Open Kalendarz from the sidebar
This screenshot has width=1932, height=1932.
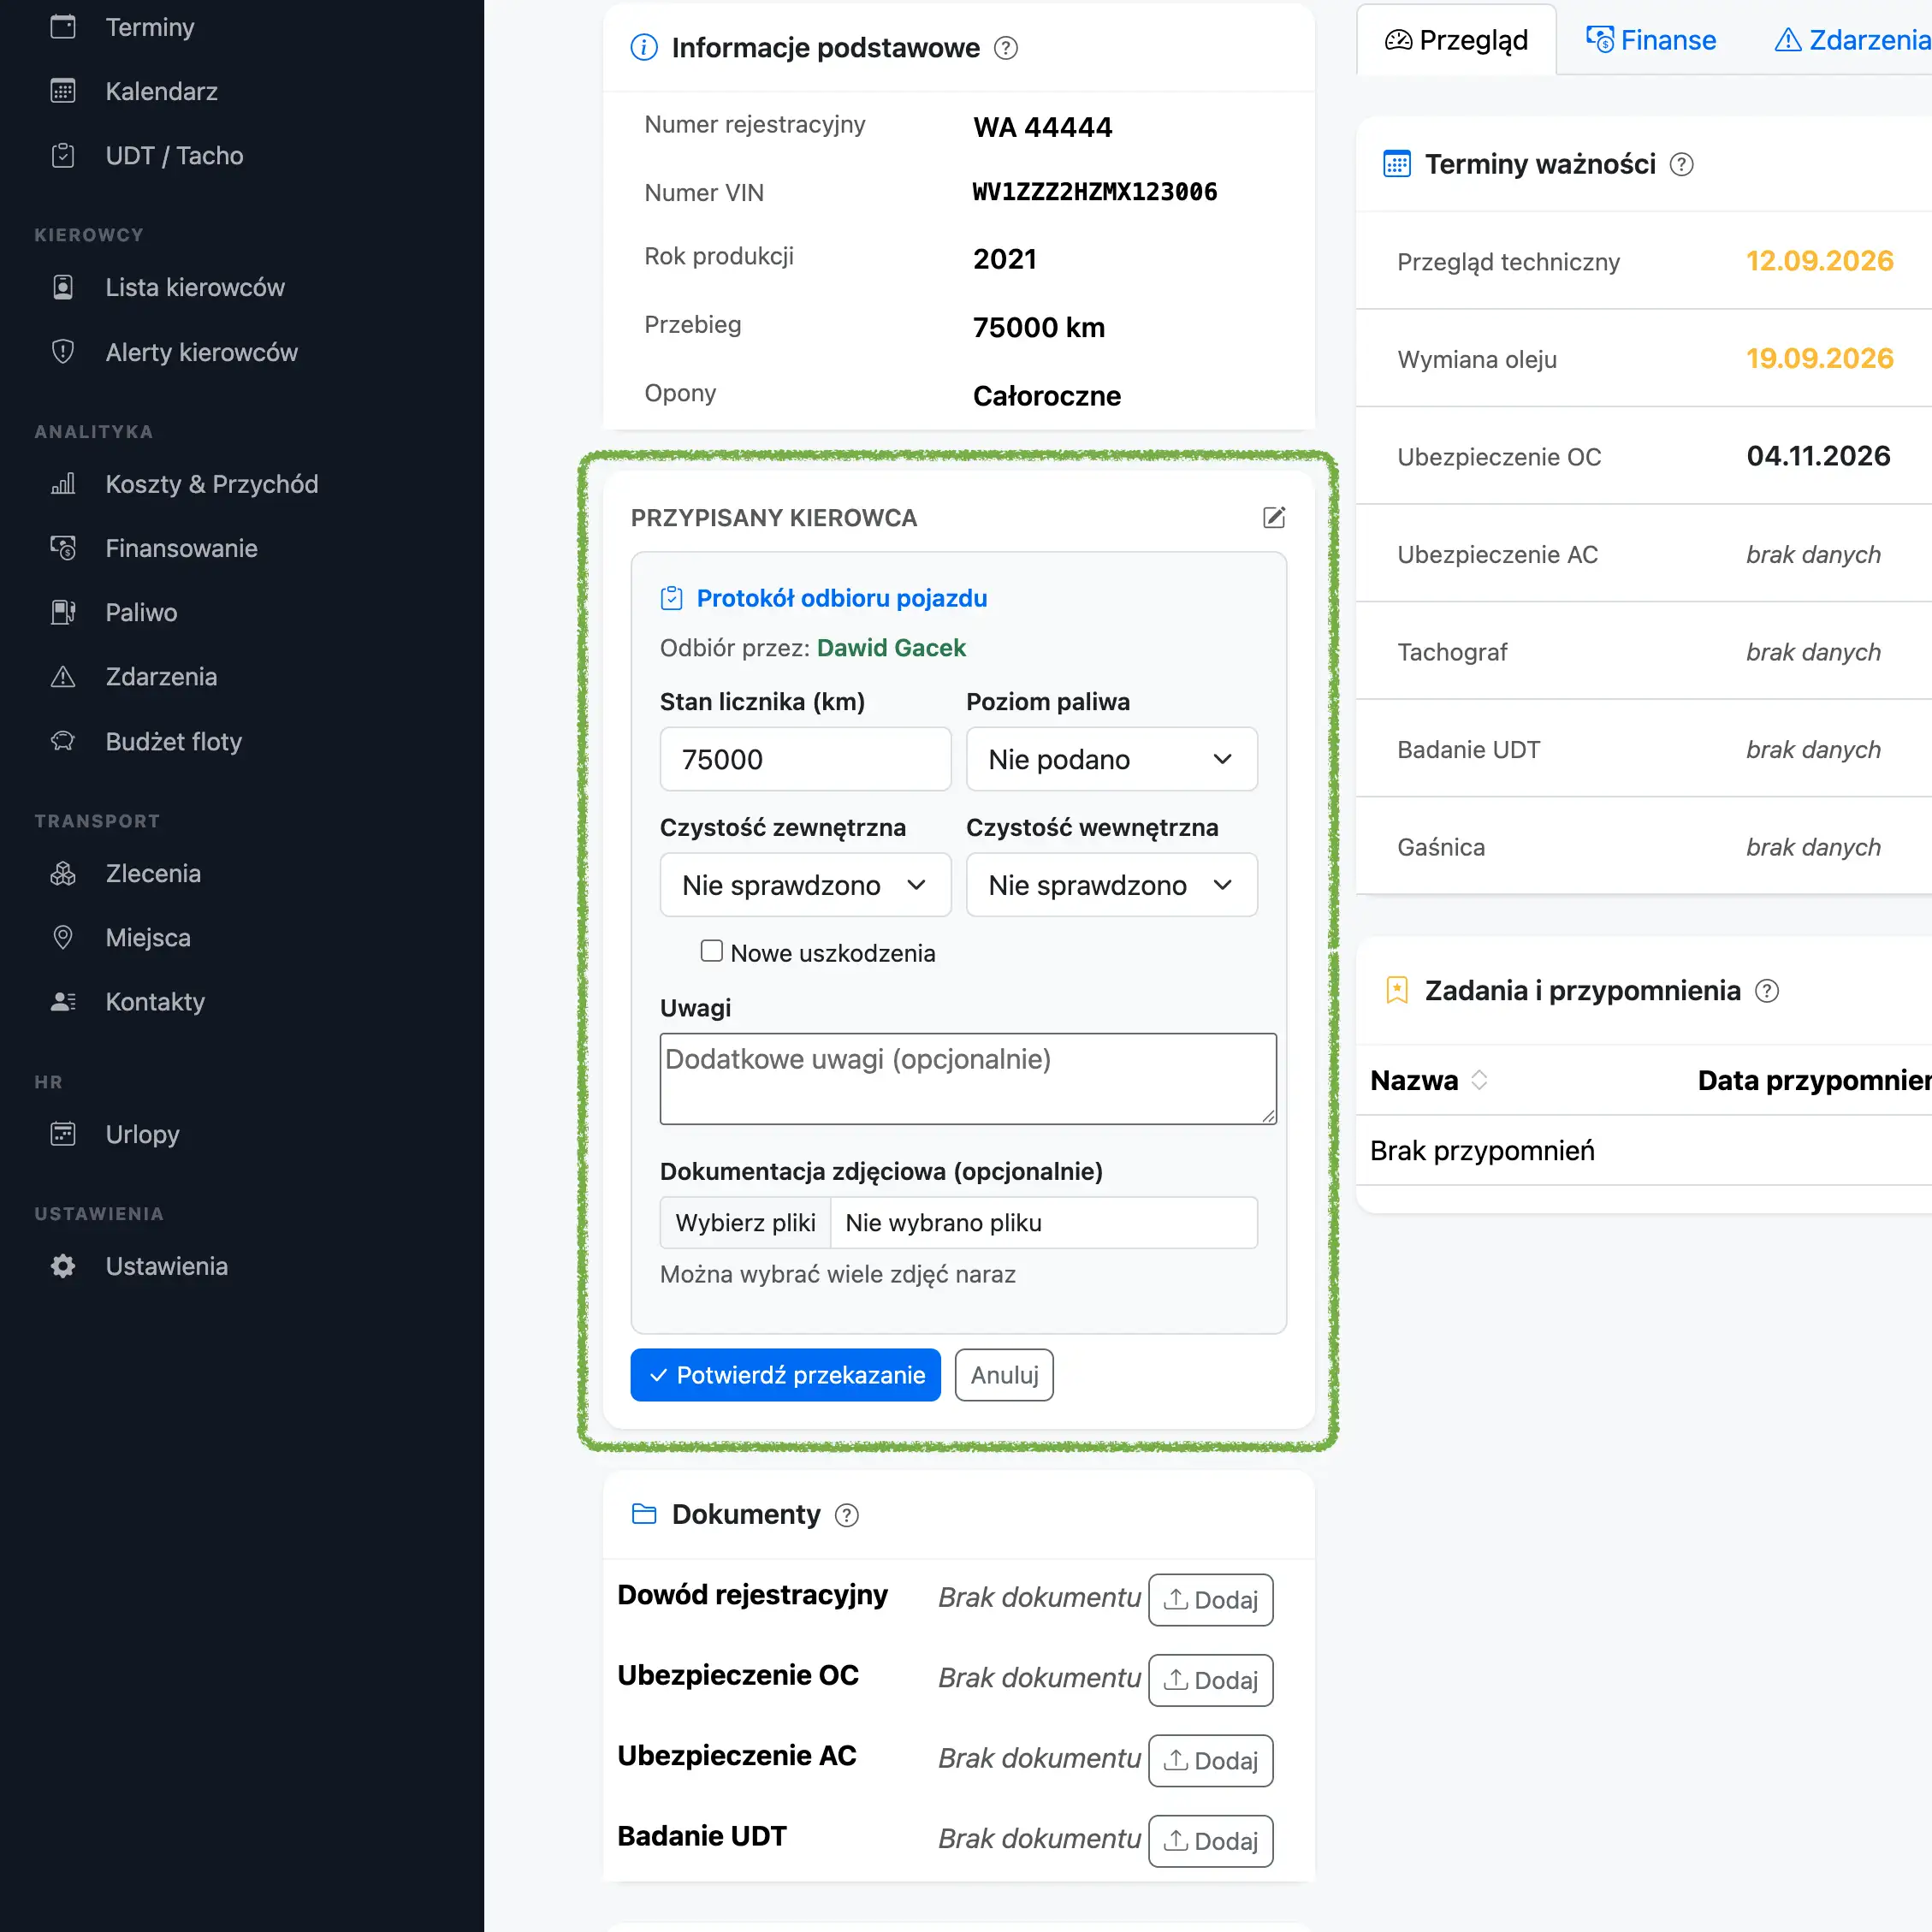(161, 91)
